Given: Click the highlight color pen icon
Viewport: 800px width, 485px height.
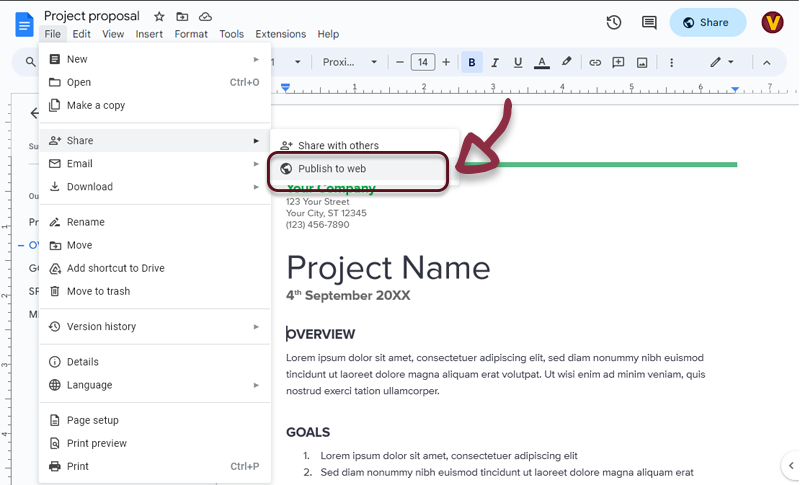Looking at the screenshot, I should pyautogui.click(x=566, y=62).
